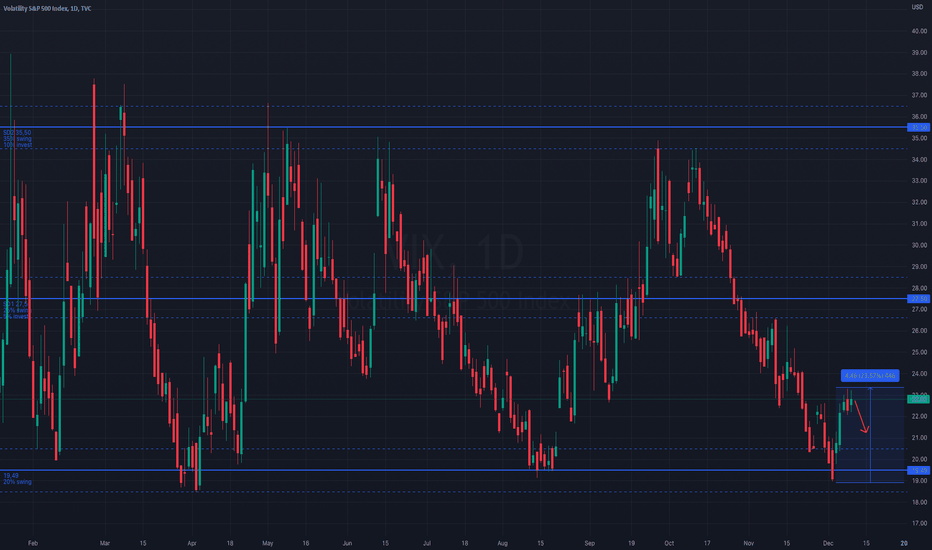This screenshot has height=550, width=932.
Task: Click the 31.00 price axis label
Action: pos(919,224)
